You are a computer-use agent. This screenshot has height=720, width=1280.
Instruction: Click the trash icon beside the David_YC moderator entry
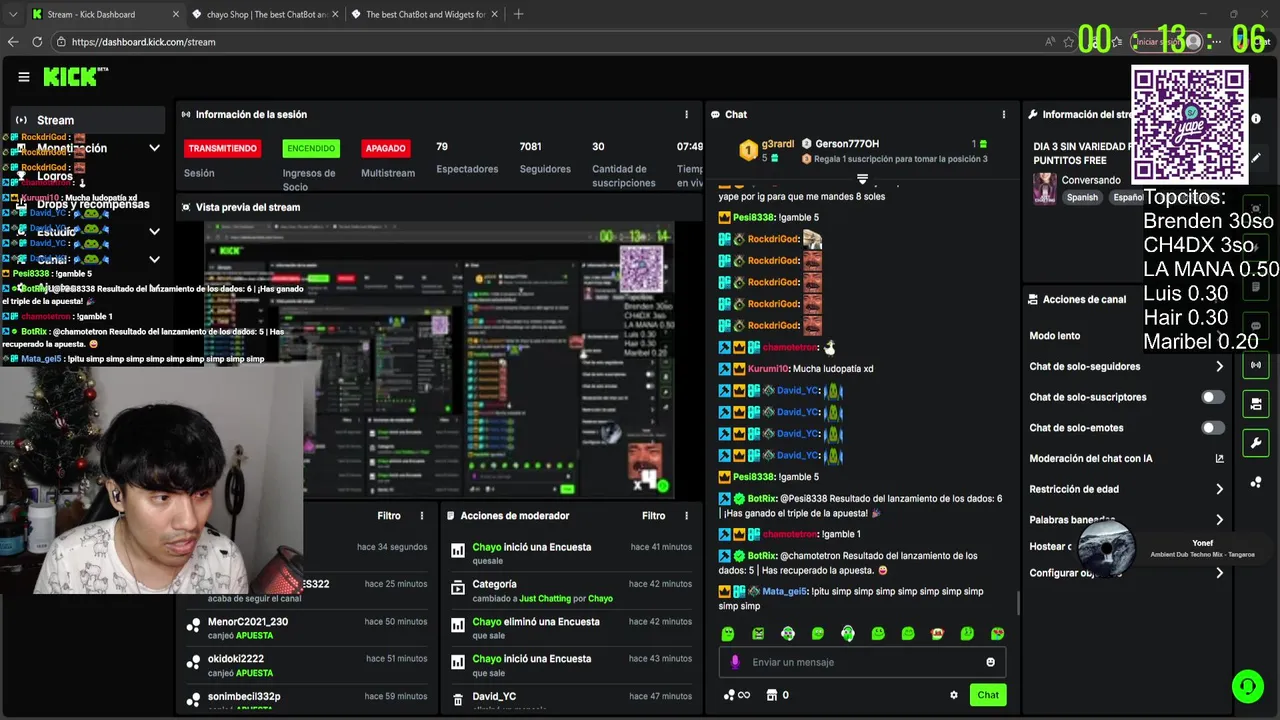click(458, 700)
